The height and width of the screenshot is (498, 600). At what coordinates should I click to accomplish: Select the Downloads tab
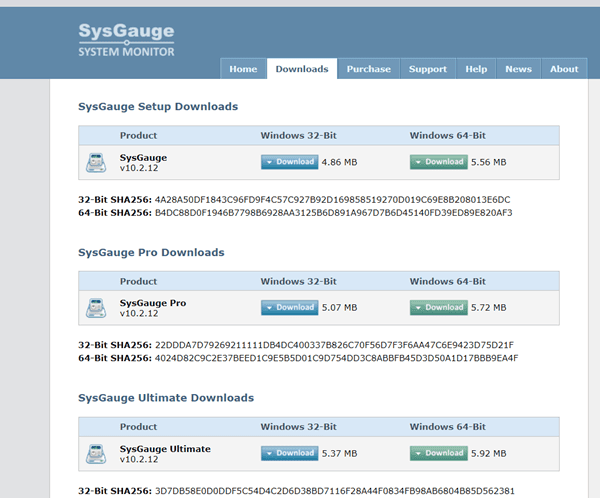point(302,69)
